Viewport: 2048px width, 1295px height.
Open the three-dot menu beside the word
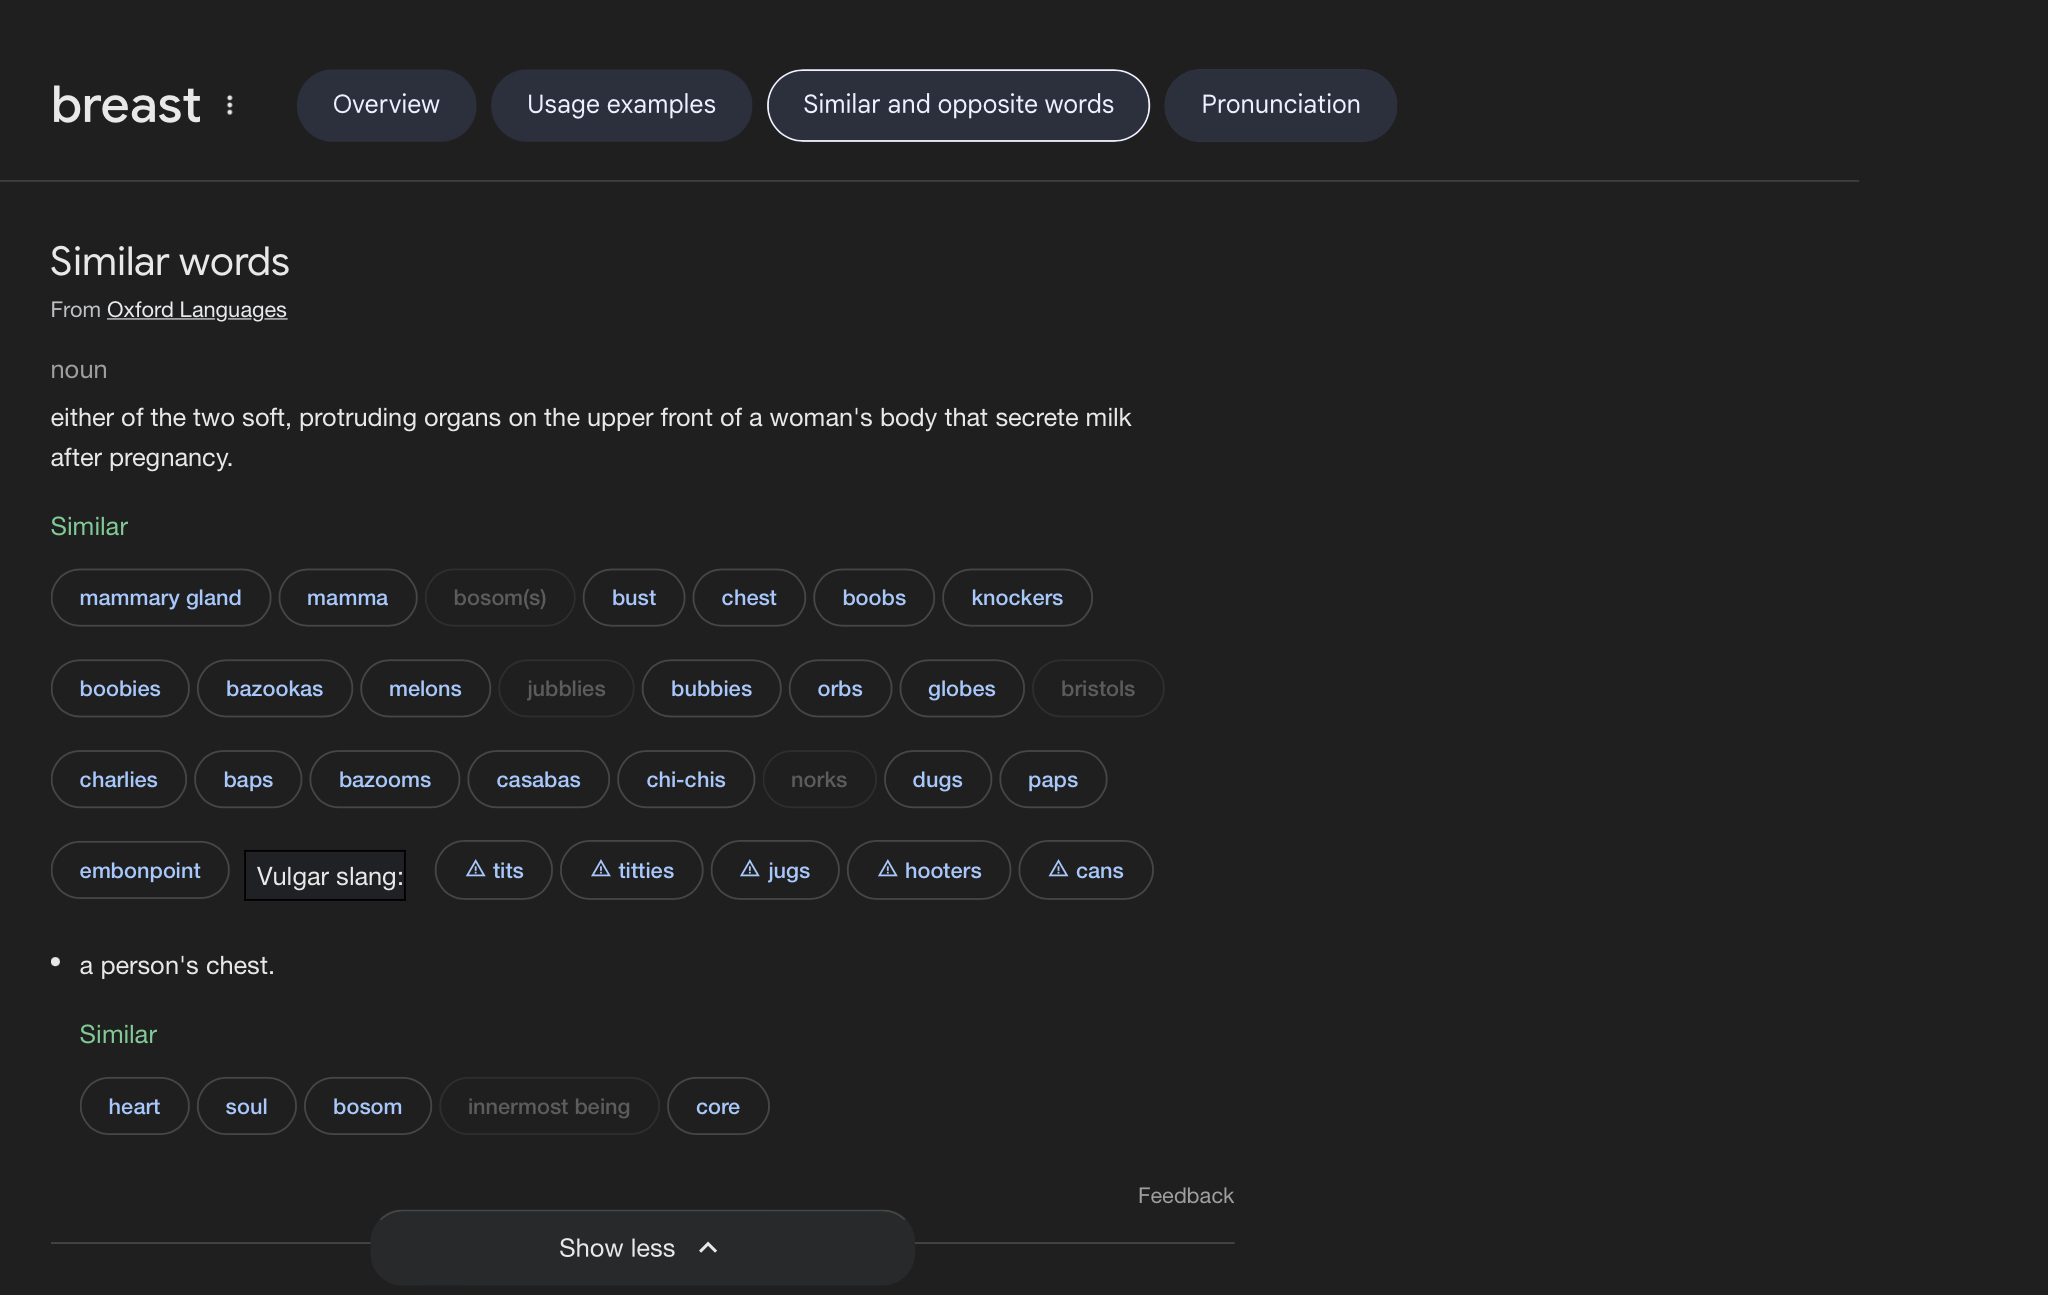pos(230,105)
